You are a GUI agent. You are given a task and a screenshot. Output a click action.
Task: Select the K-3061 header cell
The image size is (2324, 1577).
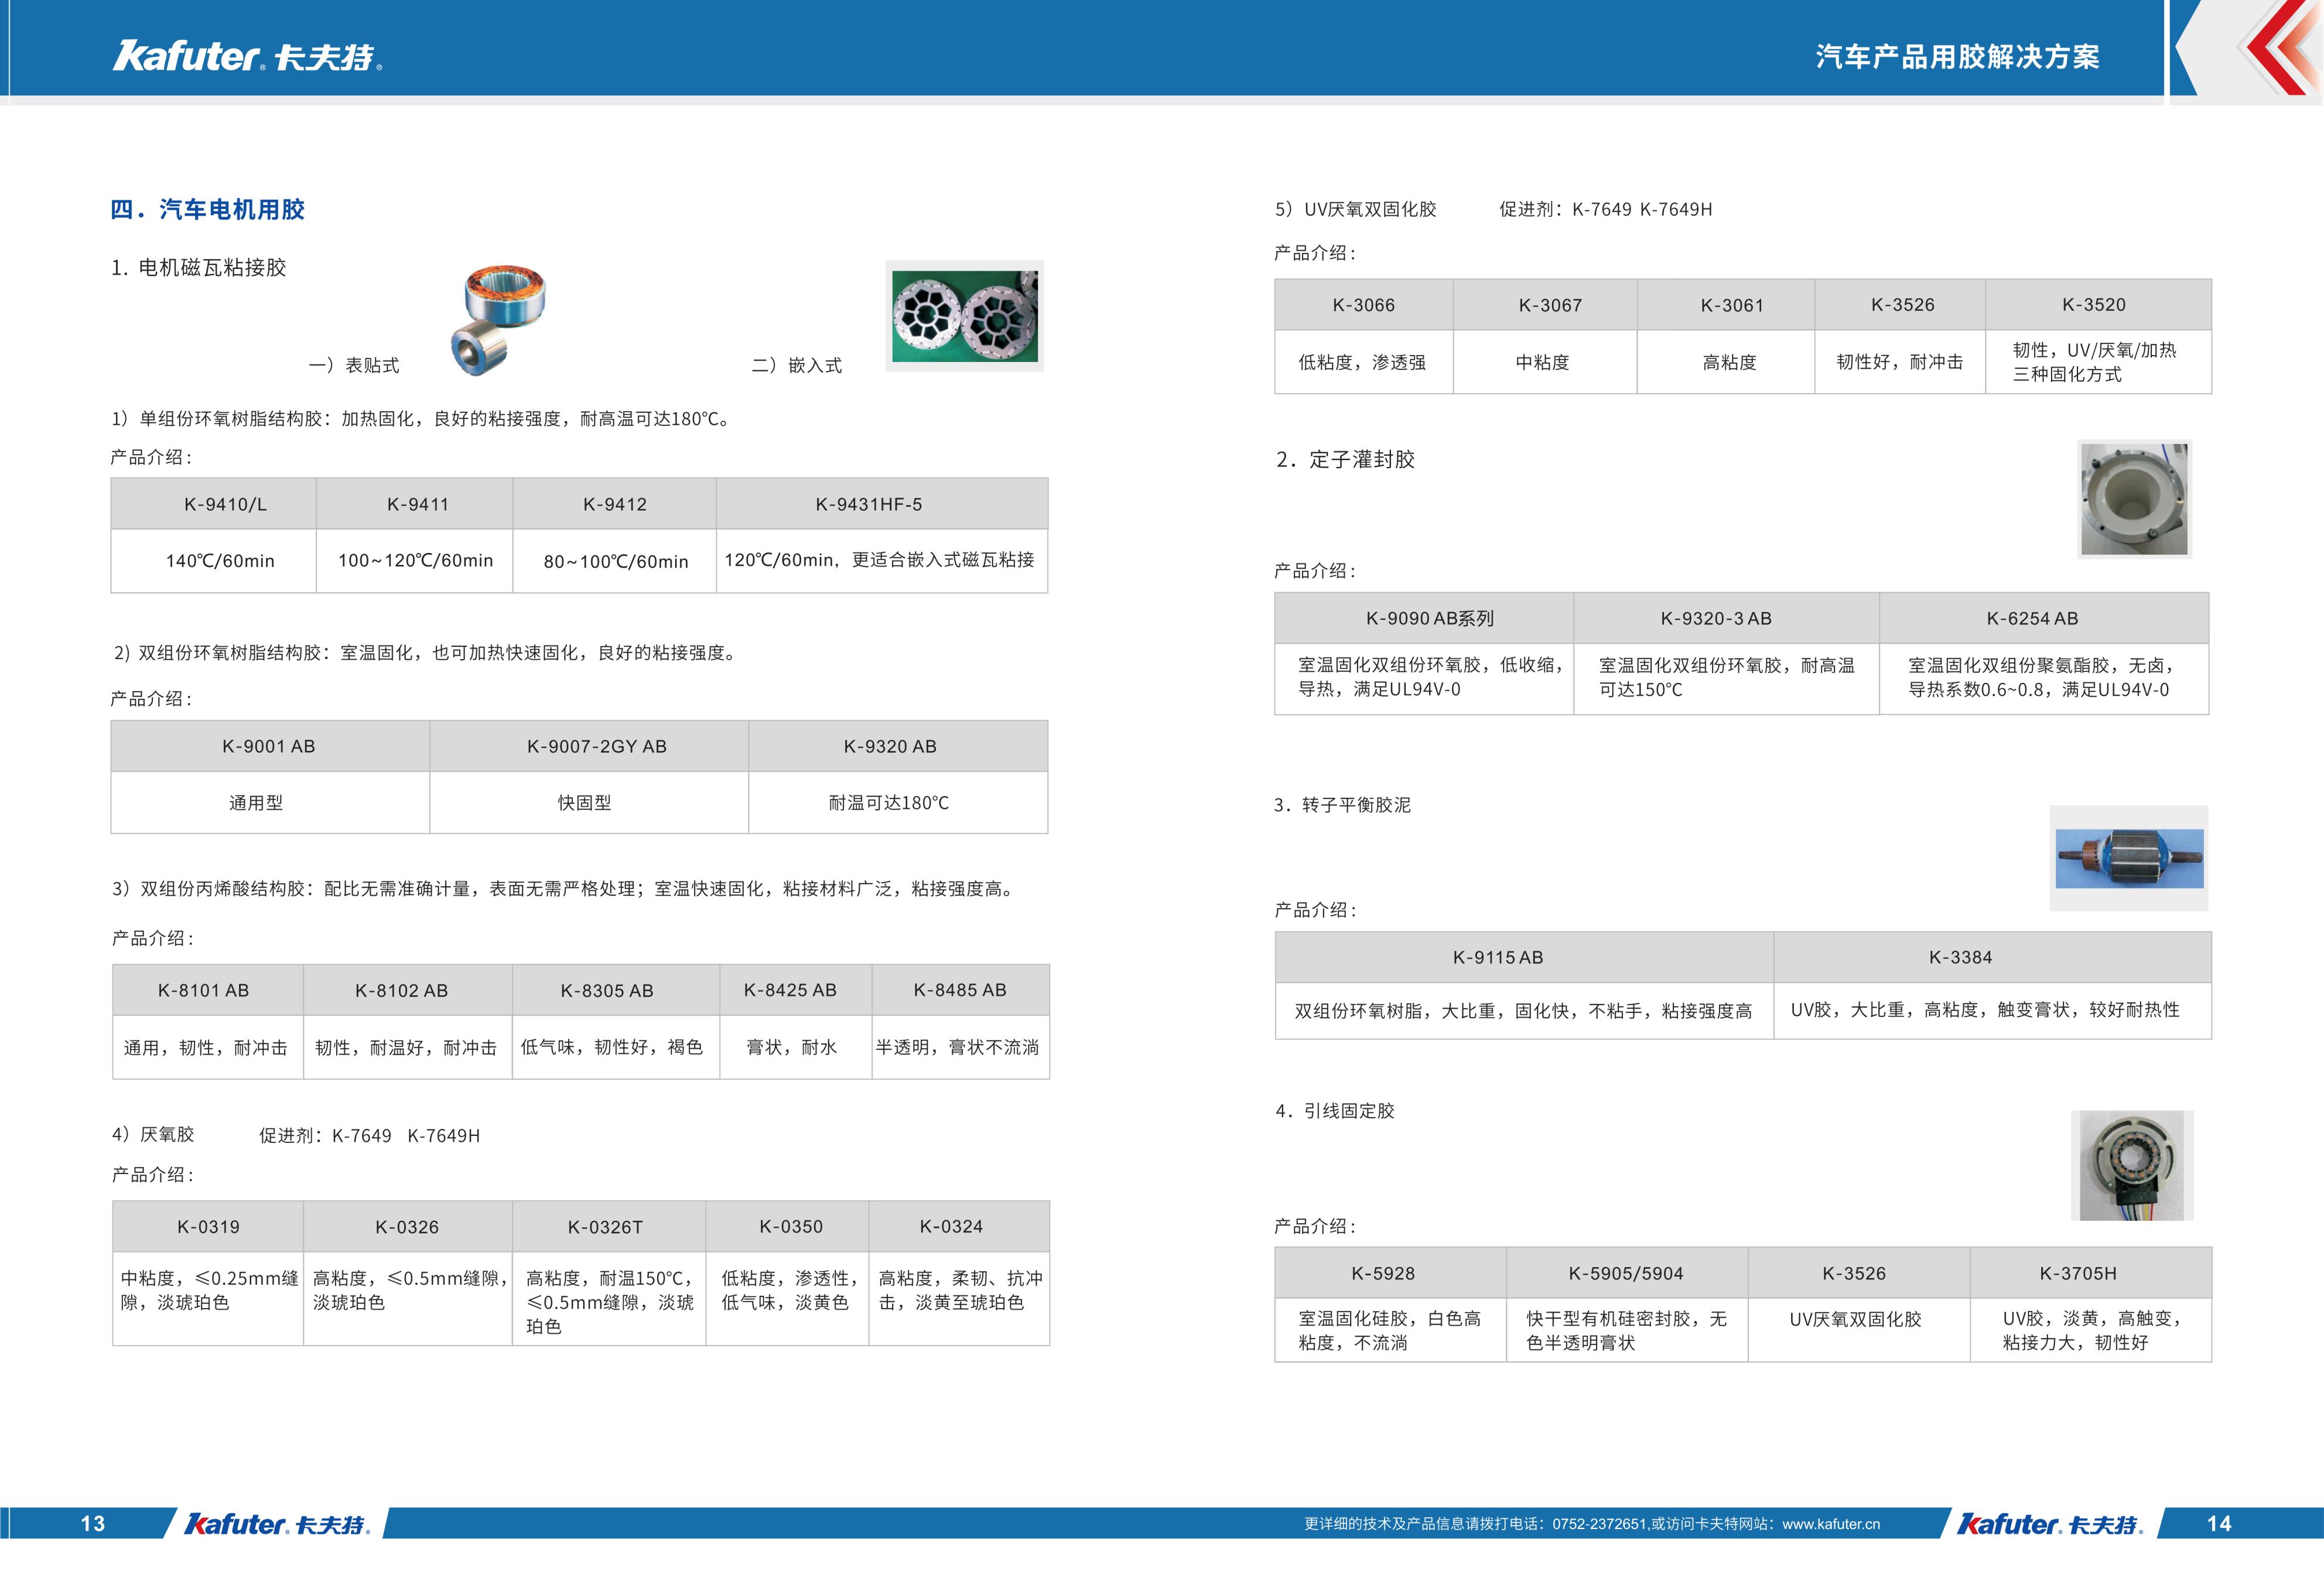click(x=1726, y=305)
